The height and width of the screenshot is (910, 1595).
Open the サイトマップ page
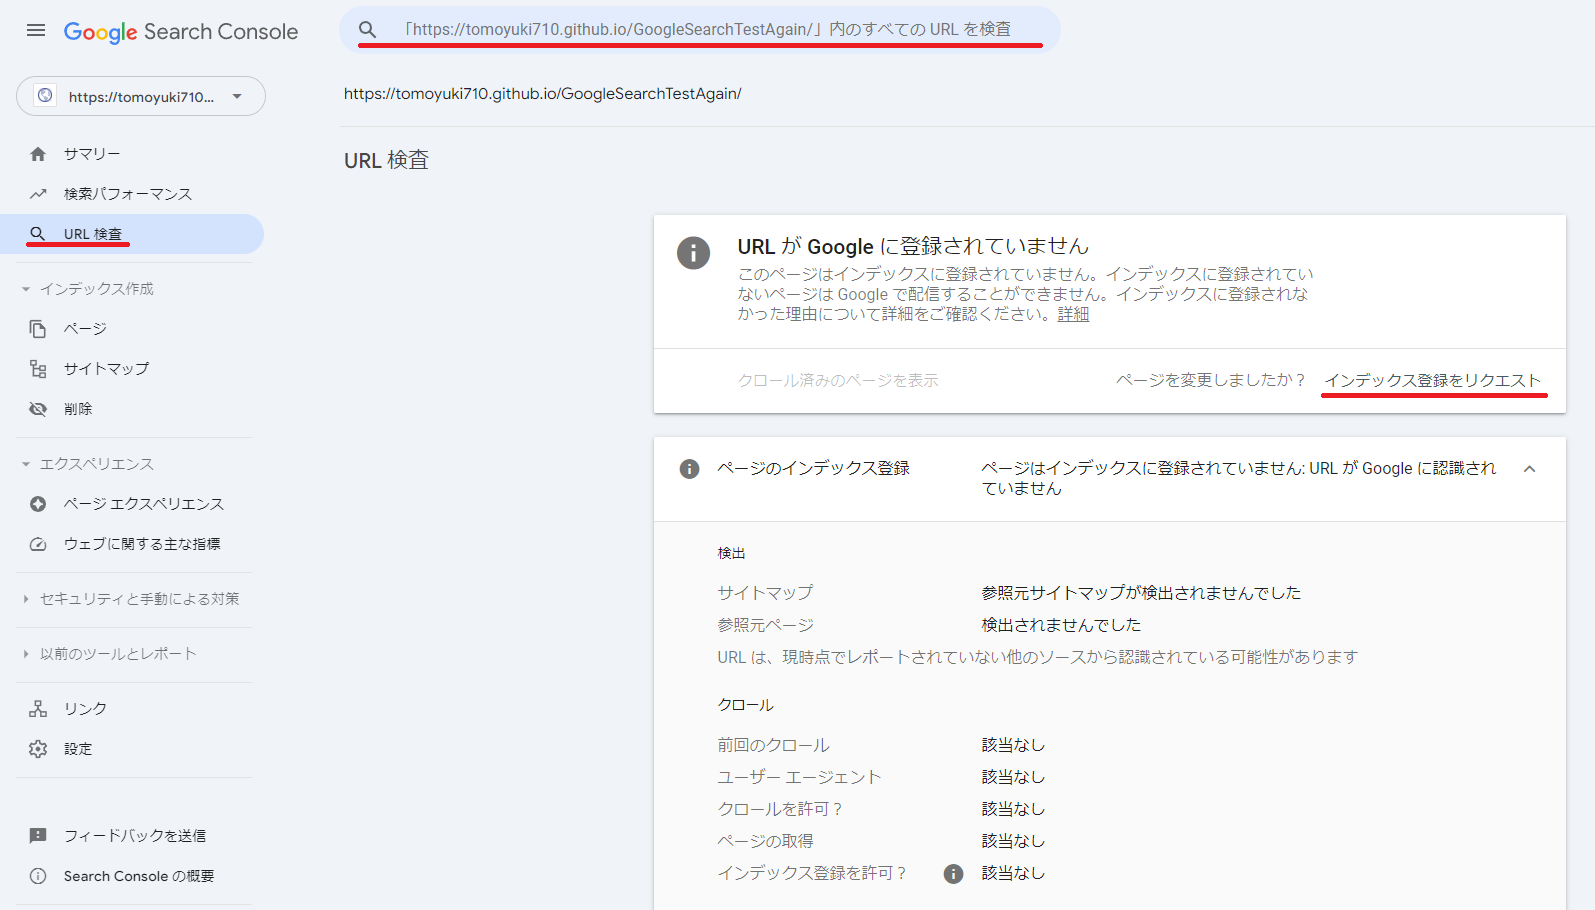click(132, 369)
